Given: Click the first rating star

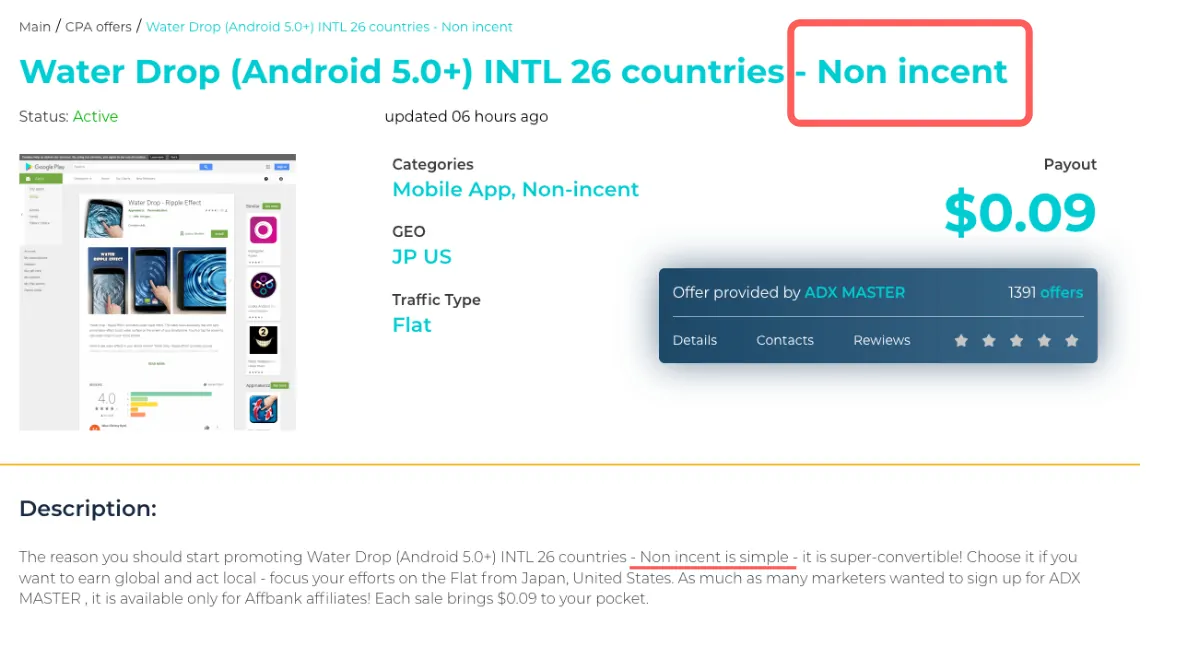Looking at the screenshot, I should (961, 341).
